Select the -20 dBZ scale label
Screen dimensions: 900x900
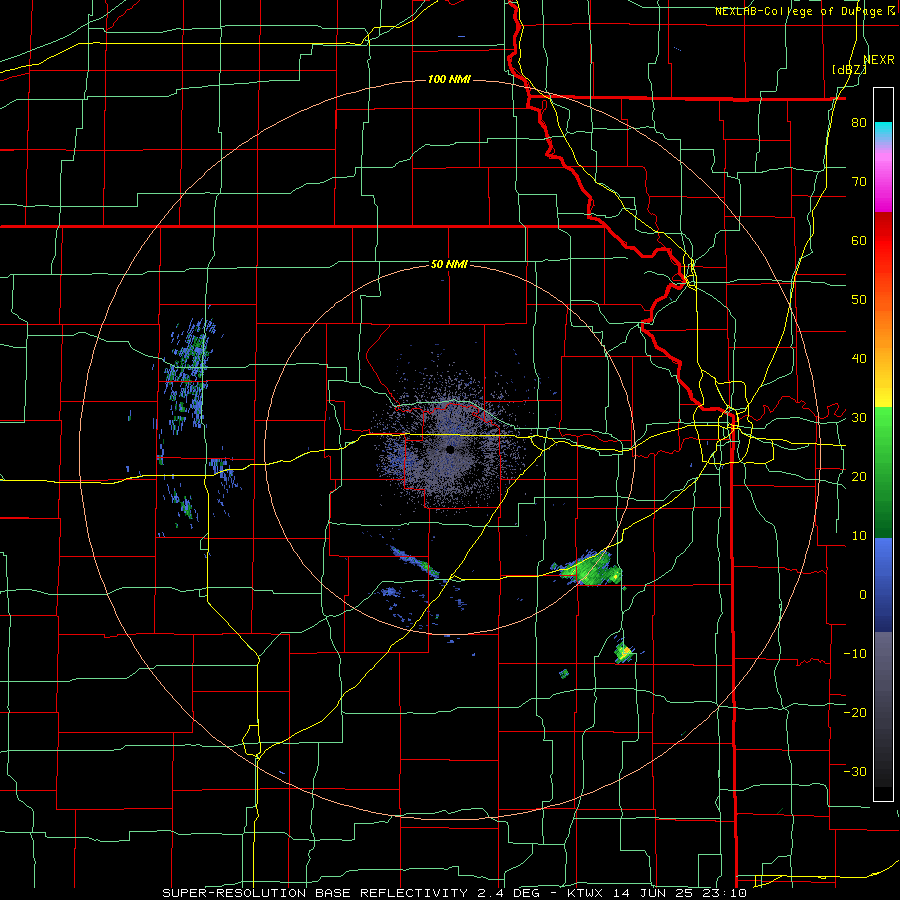[x=855, y=712]
